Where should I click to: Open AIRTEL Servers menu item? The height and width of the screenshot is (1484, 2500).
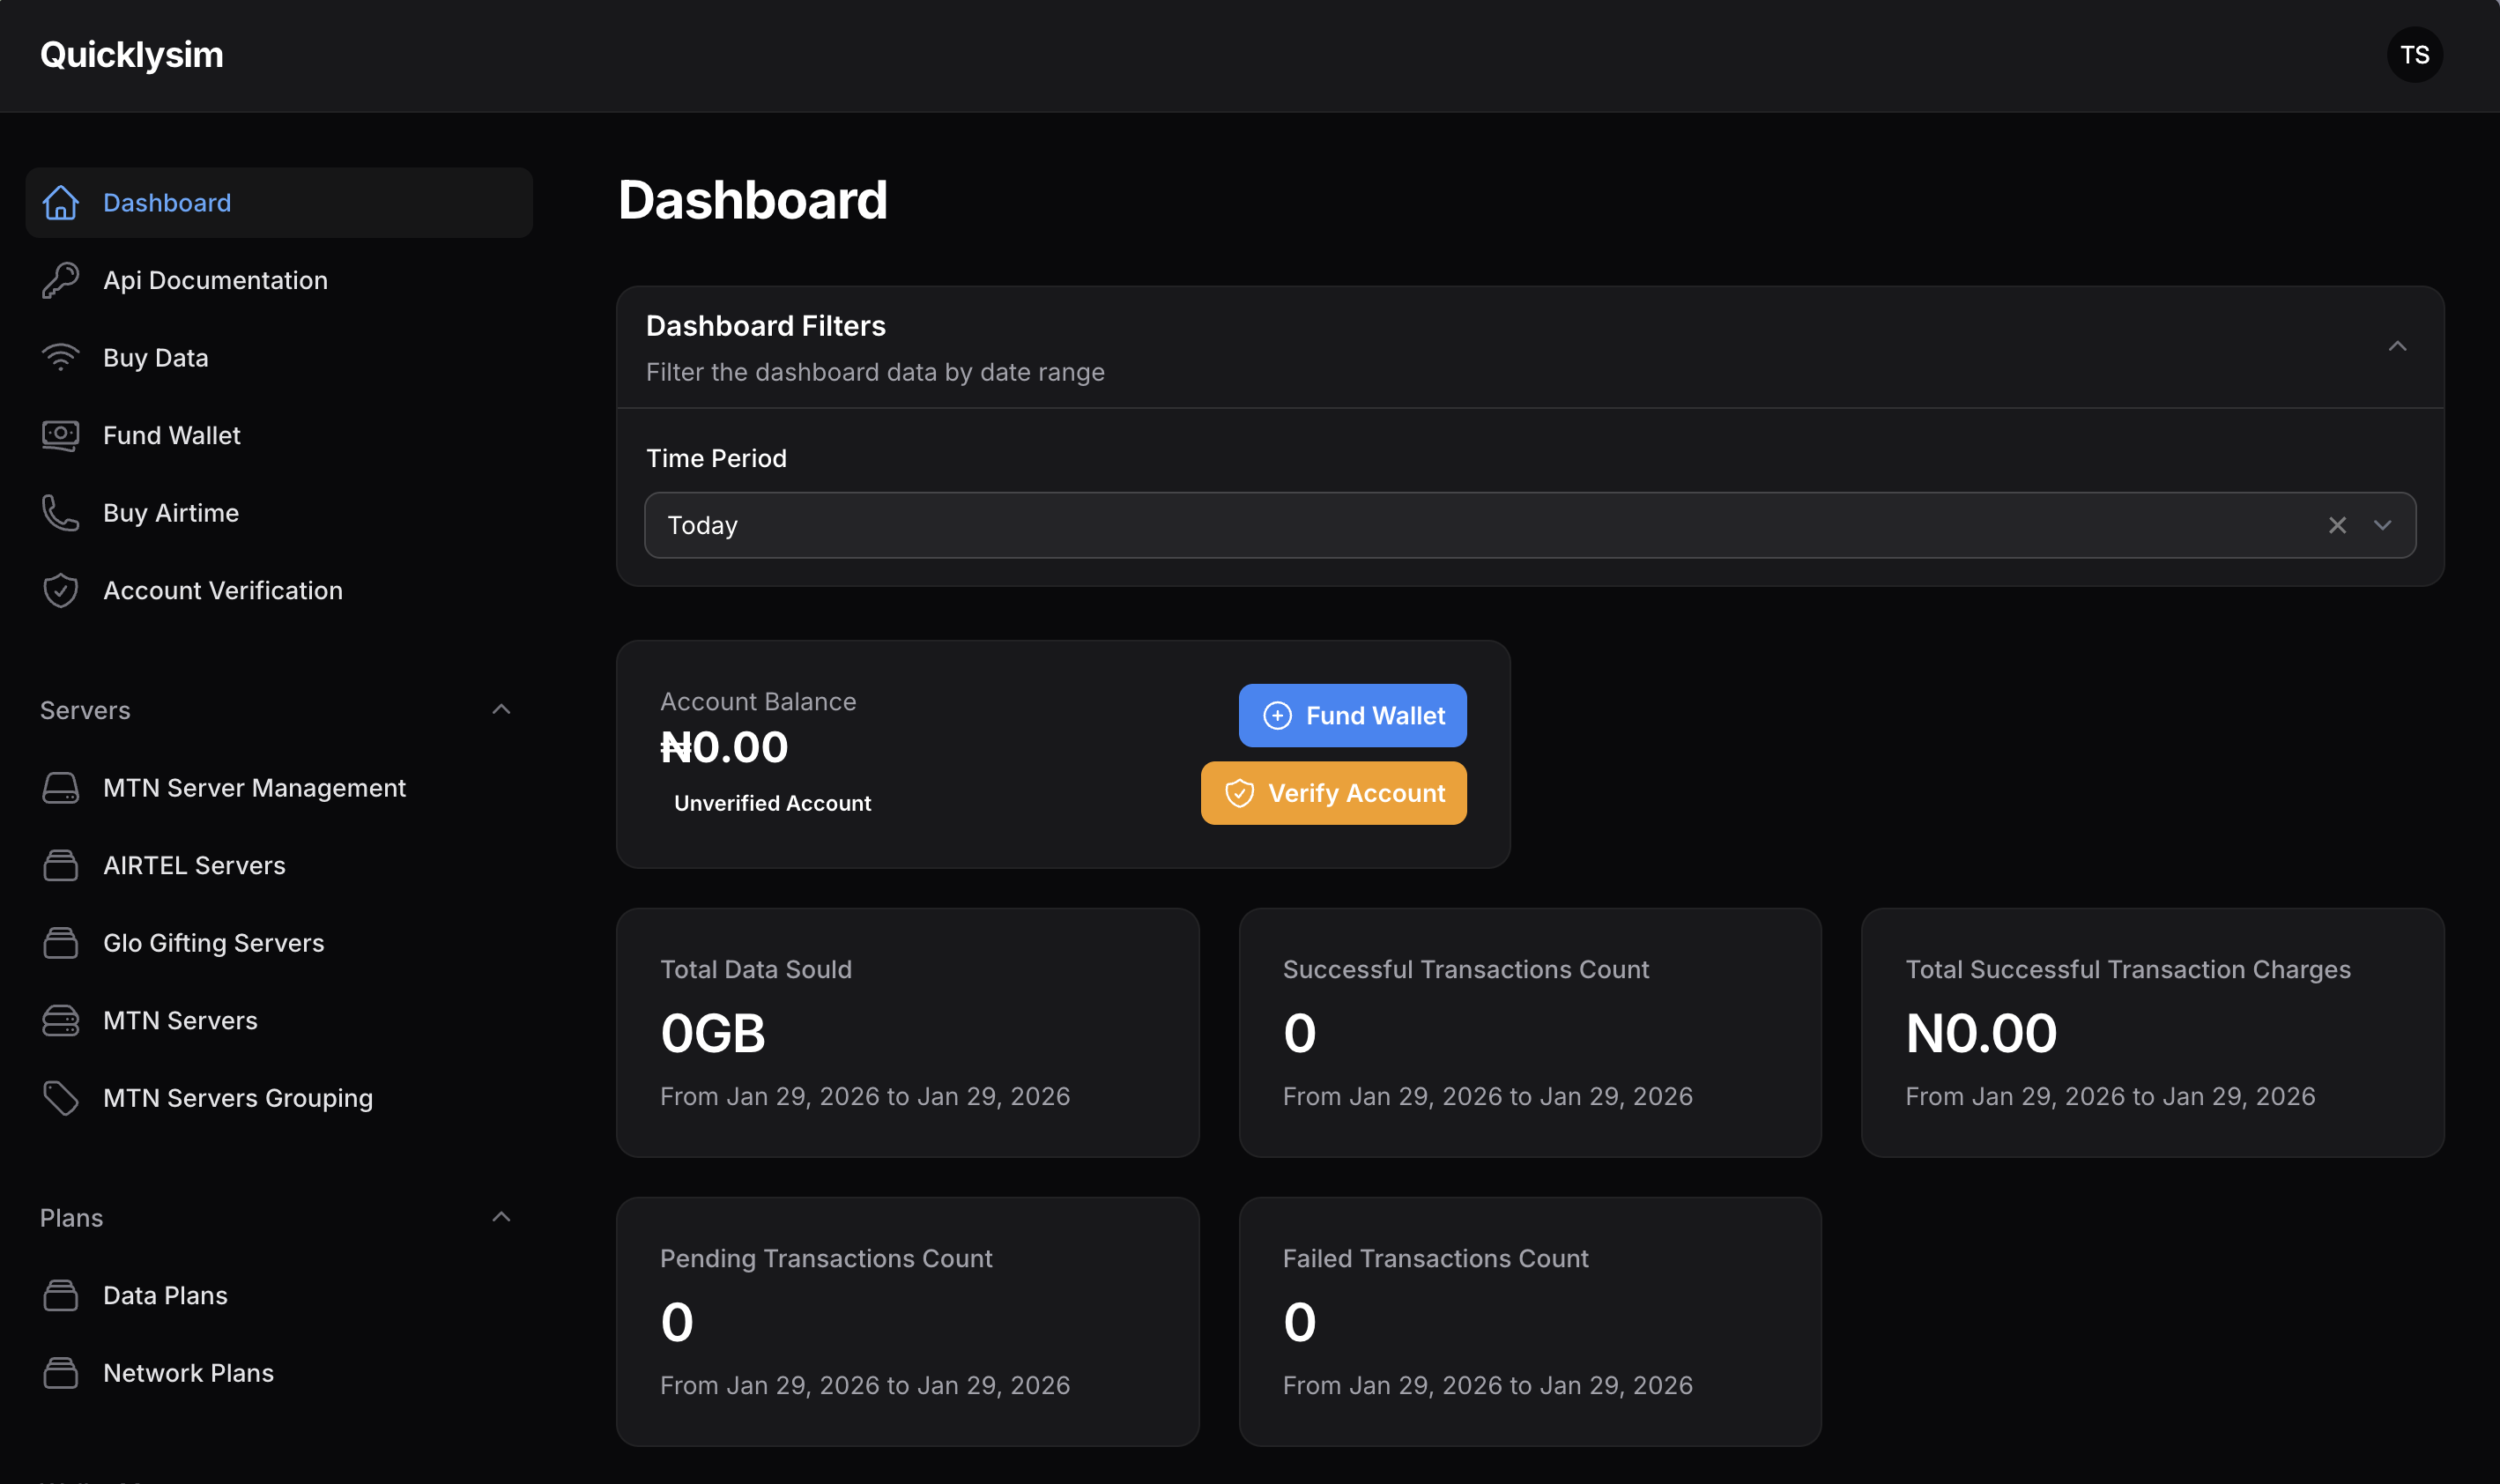click(x=194, y=865)
